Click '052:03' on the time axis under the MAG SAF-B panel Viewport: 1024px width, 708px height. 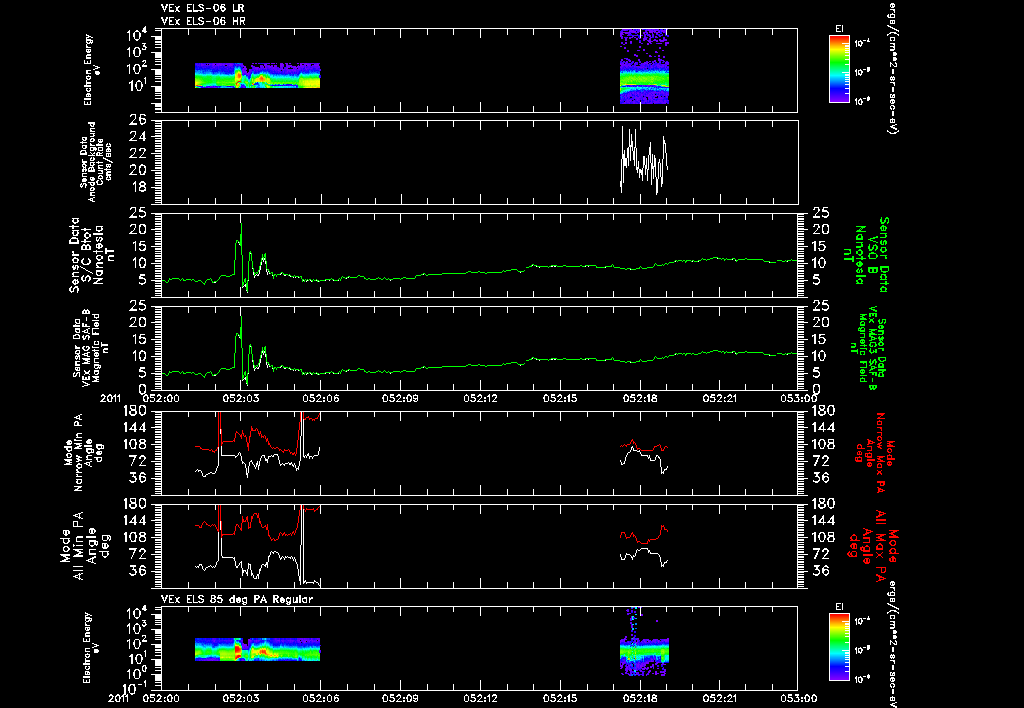pos(241,398)
